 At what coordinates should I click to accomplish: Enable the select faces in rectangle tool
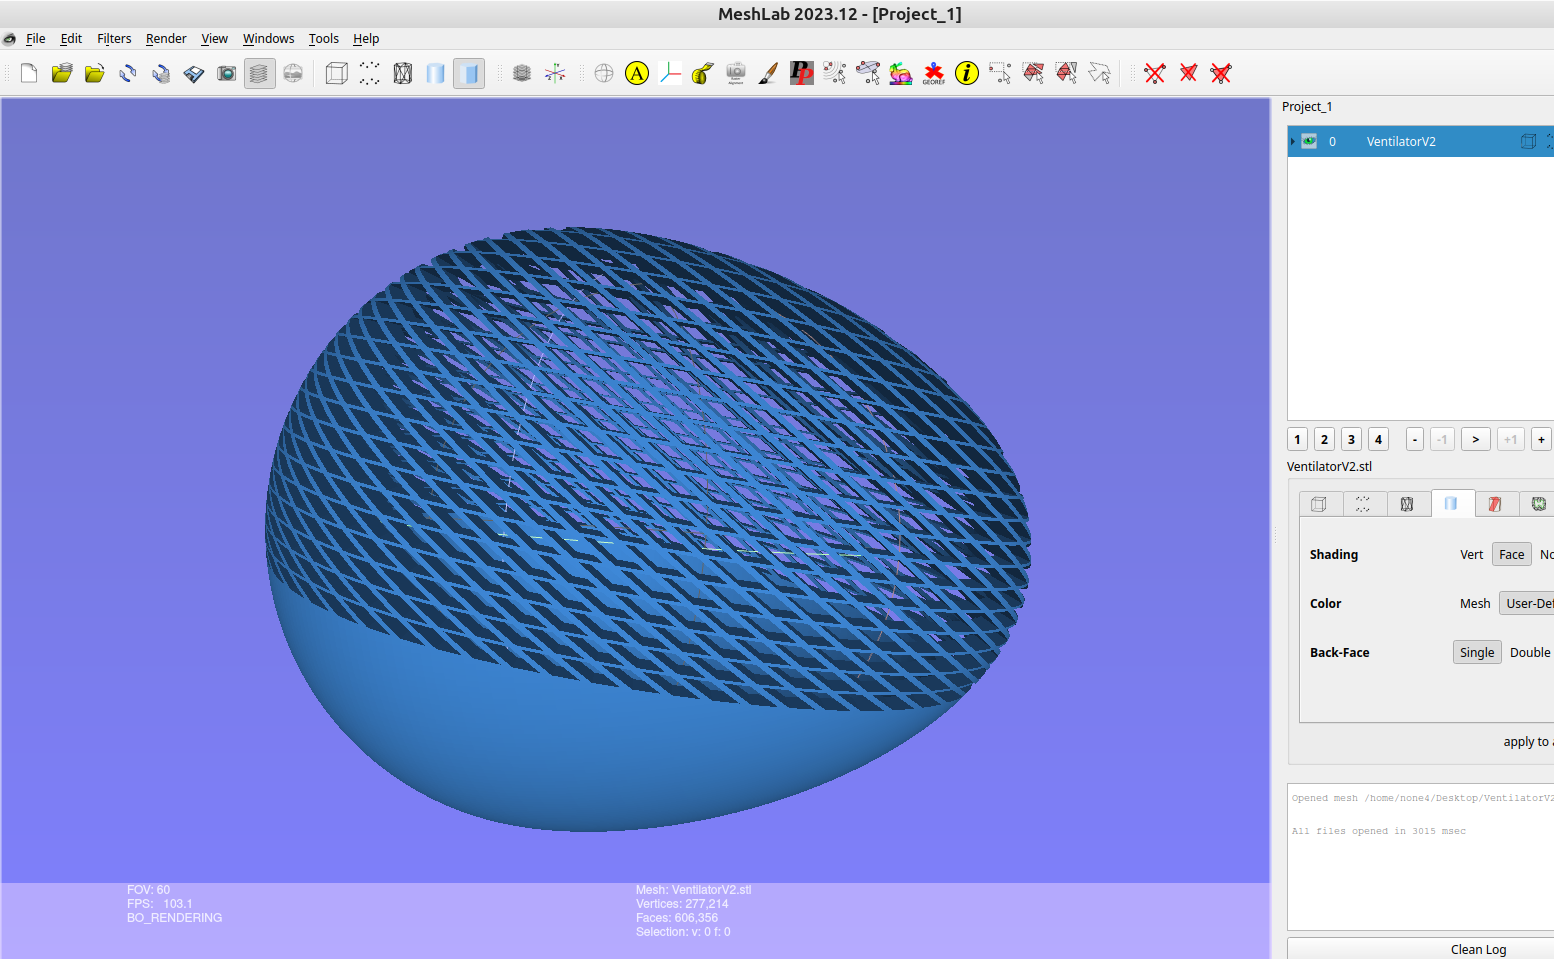1034,72
